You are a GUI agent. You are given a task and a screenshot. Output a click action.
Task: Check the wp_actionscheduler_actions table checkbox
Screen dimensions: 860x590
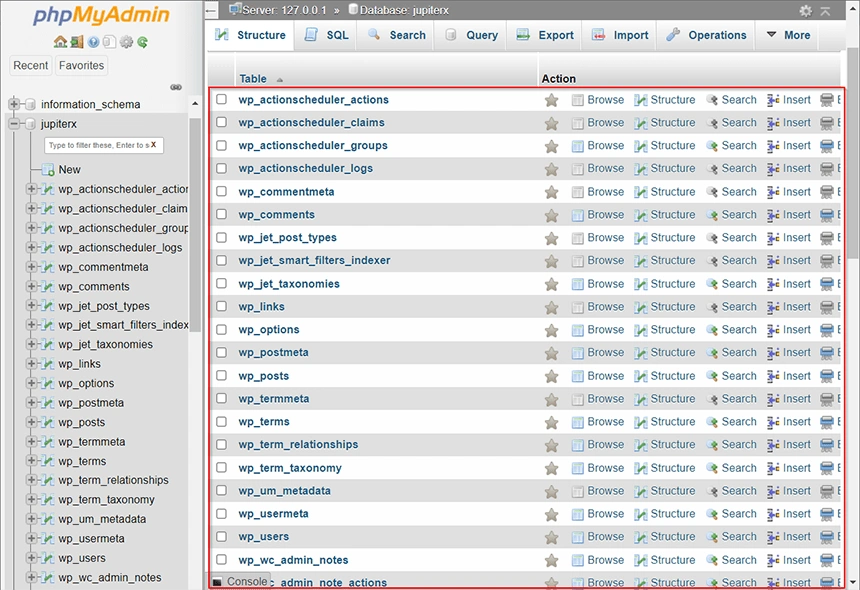pyautogui.click(x=222, y=100)
